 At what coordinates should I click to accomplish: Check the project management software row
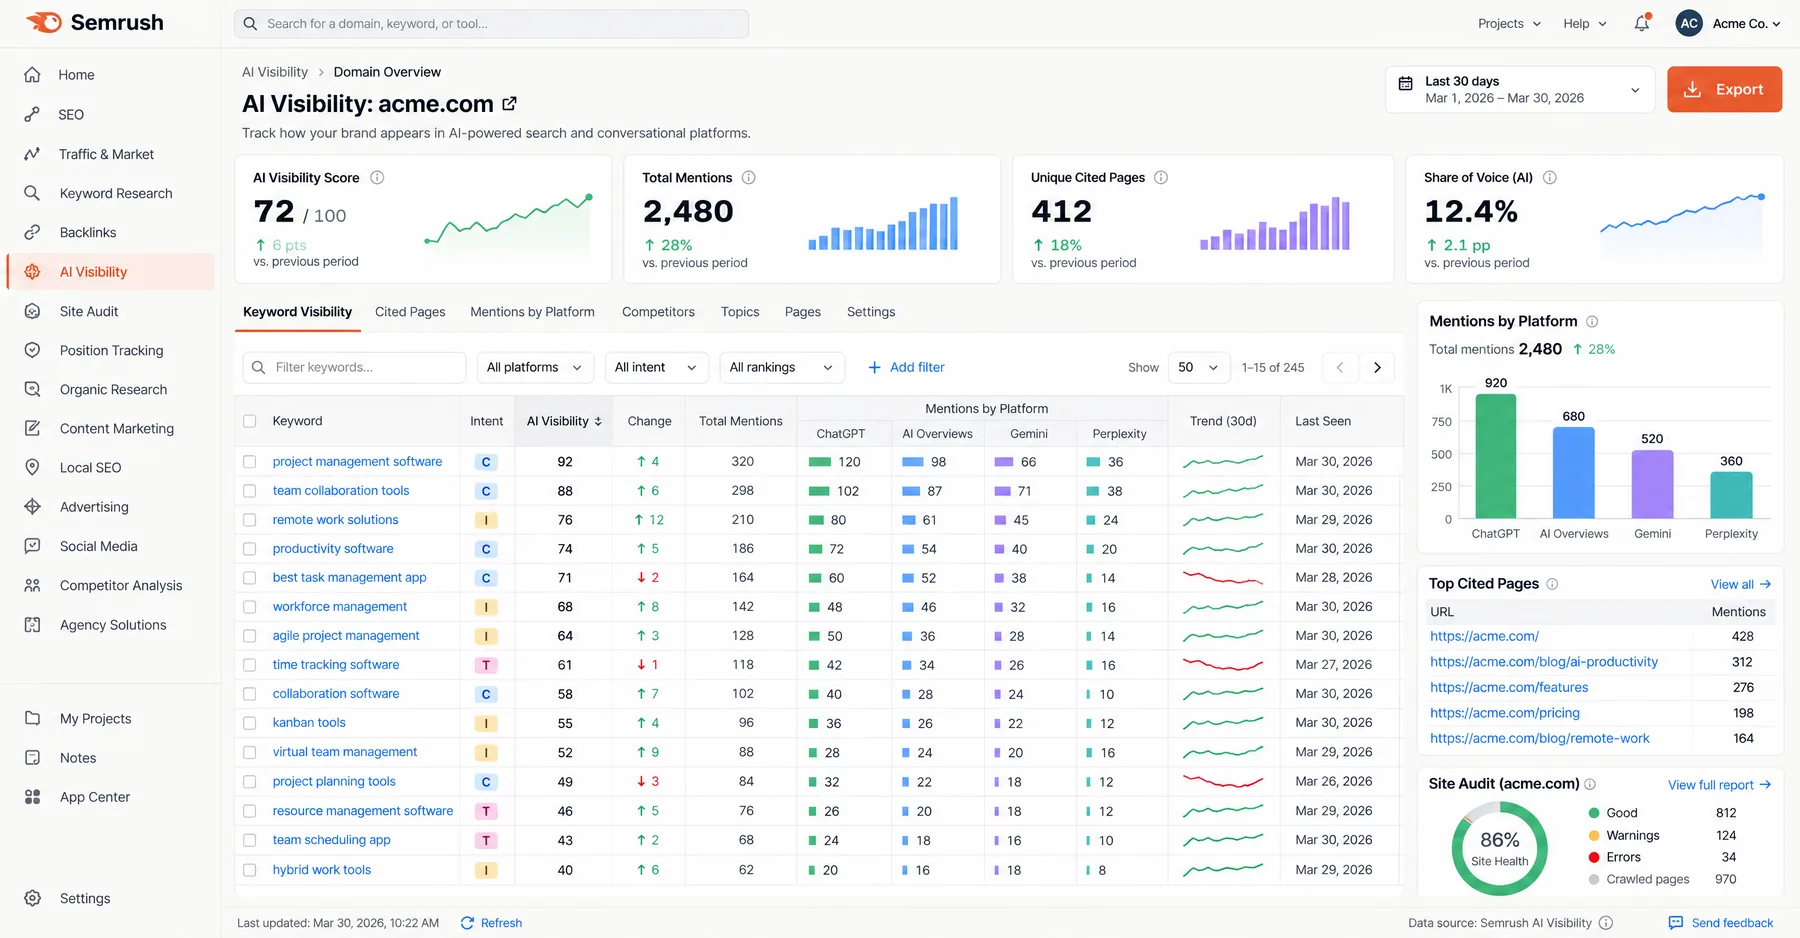coord(250,462)
